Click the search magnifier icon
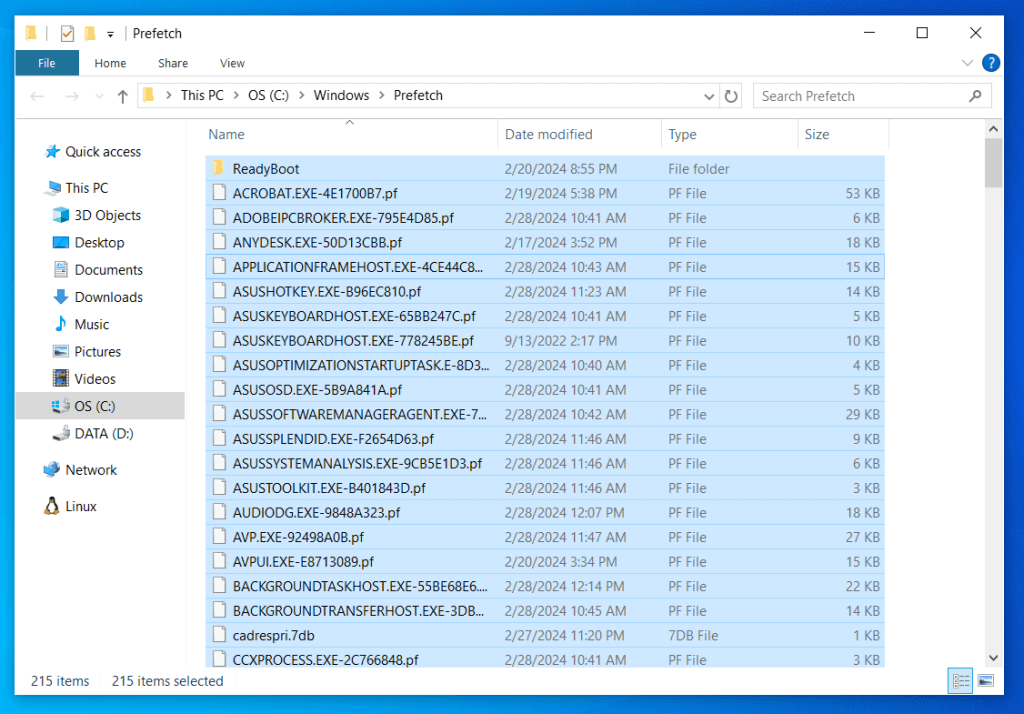 pyautogui.click(x=975, y=96)
